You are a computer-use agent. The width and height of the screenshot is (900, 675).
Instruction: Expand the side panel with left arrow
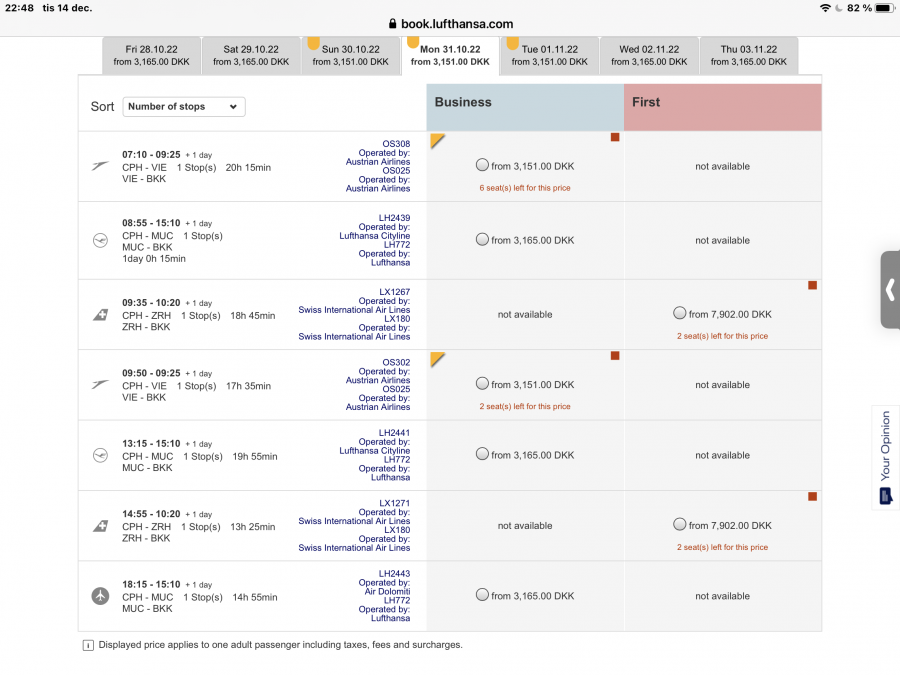(889, 290)
